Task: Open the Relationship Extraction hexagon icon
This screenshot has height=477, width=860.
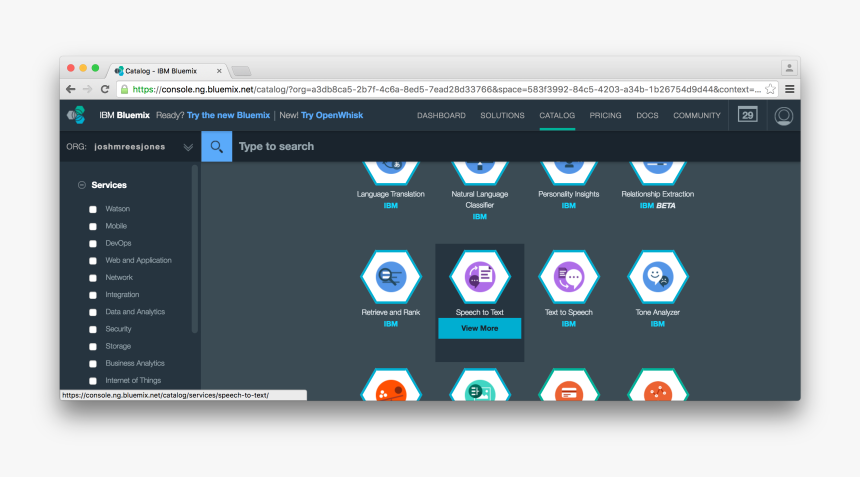Action: (658, 172)
